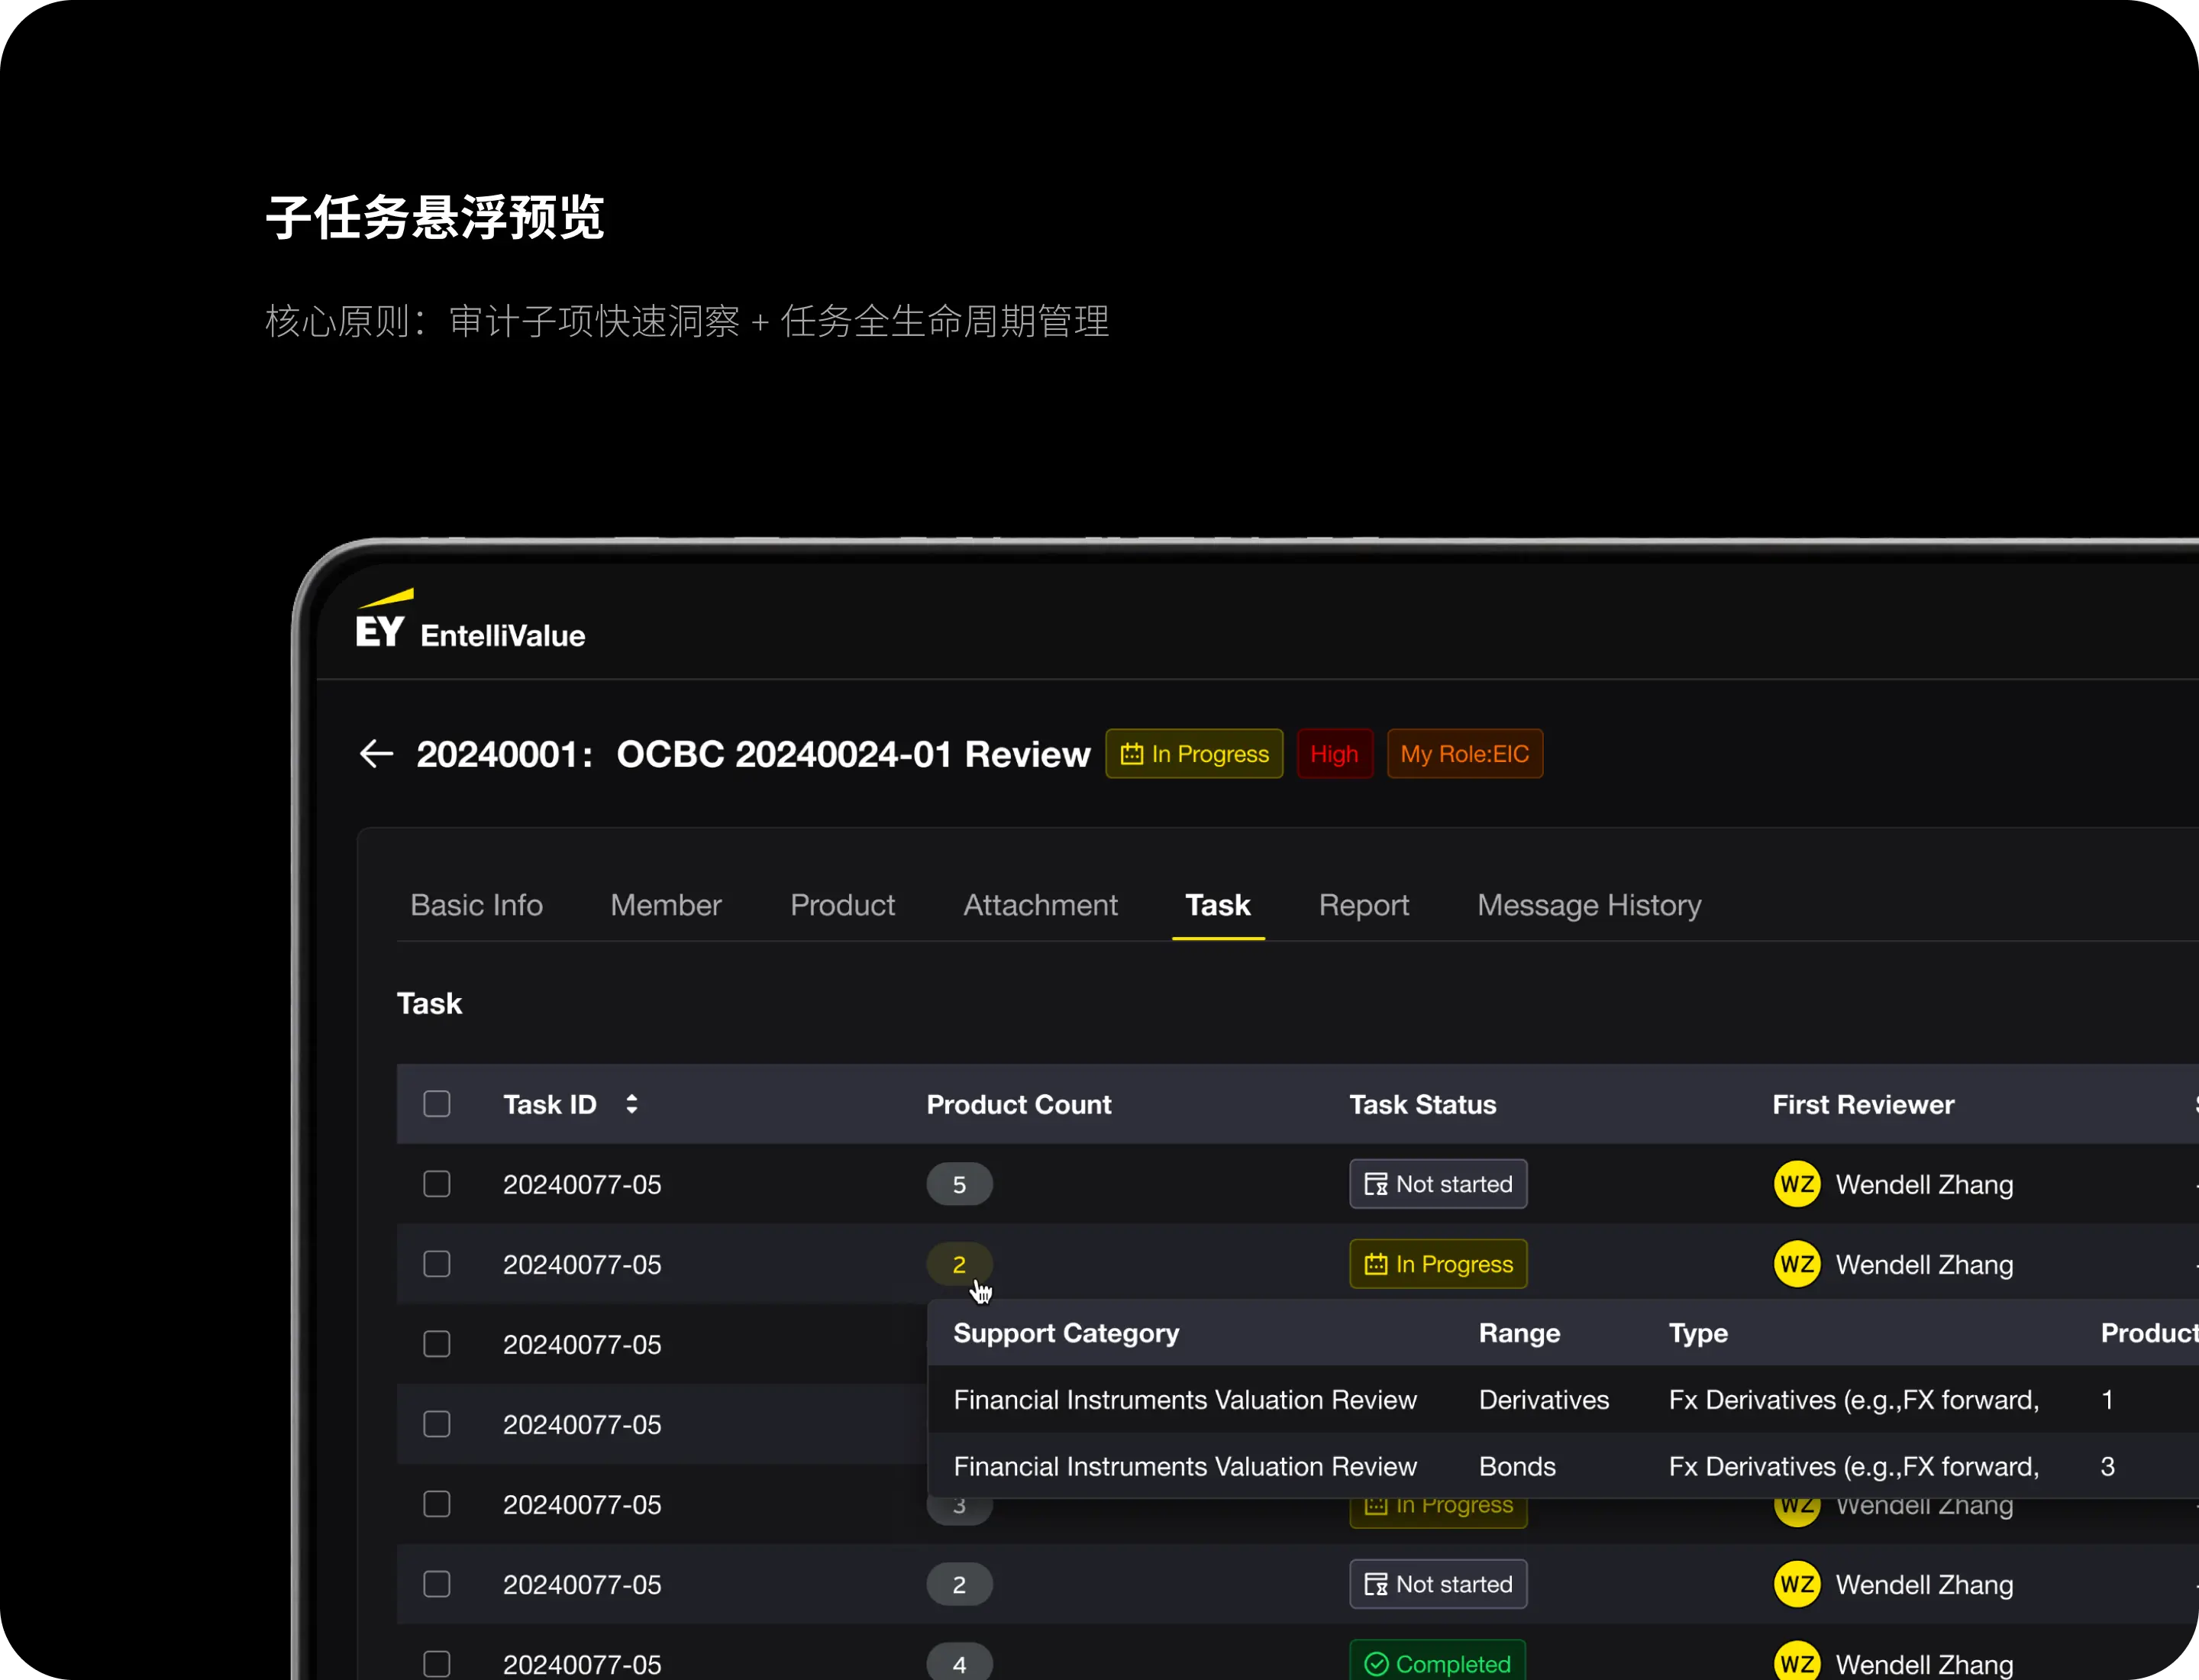Viewport: 2199px width, 1680px height.
Task: Go to the Attachment tab
Action: point(1040,905)
